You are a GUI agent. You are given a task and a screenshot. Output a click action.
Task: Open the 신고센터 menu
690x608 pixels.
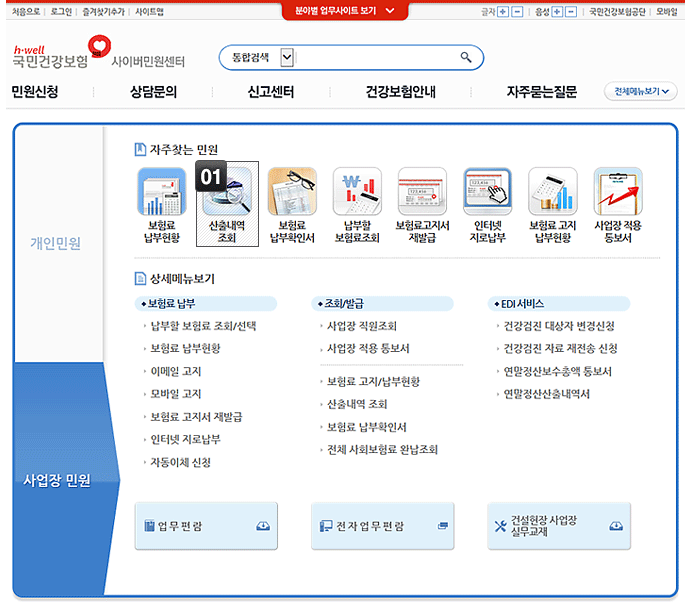click(271, 92)
